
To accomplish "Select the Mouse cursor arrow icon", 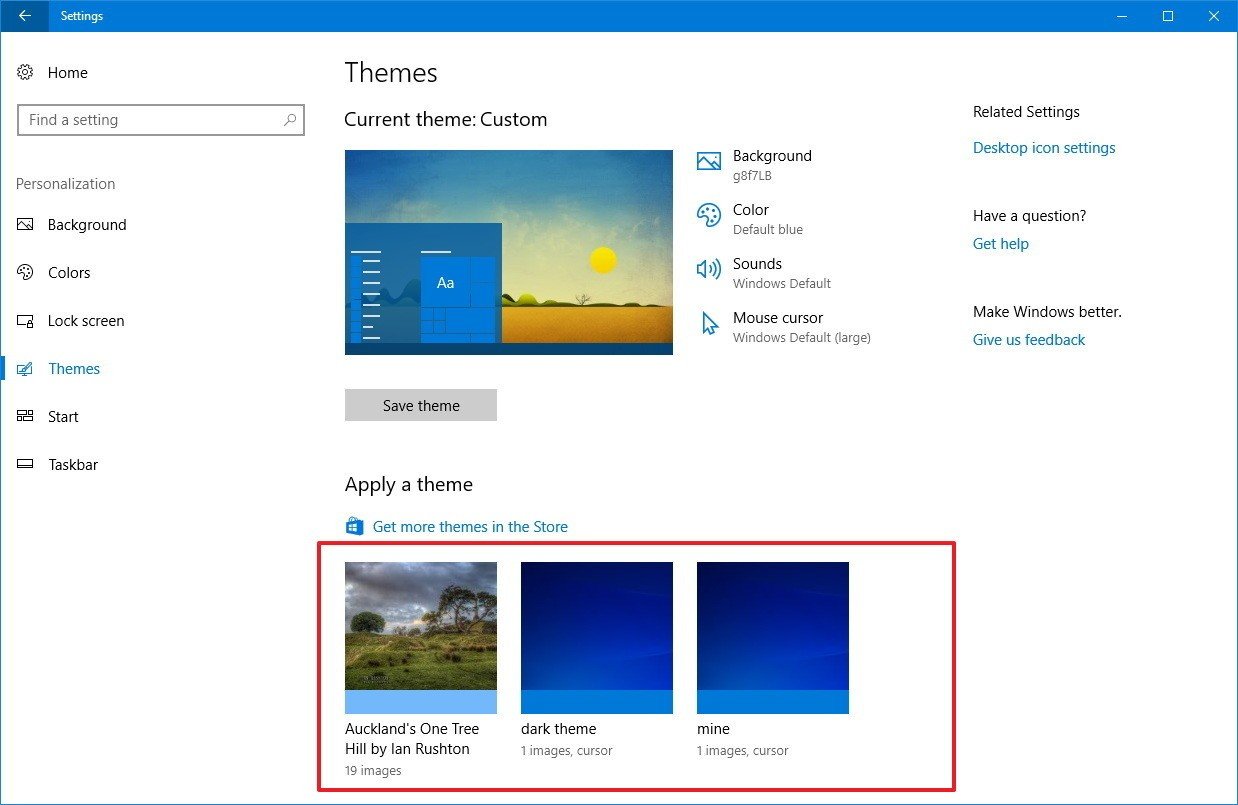I will pos(708,323).
